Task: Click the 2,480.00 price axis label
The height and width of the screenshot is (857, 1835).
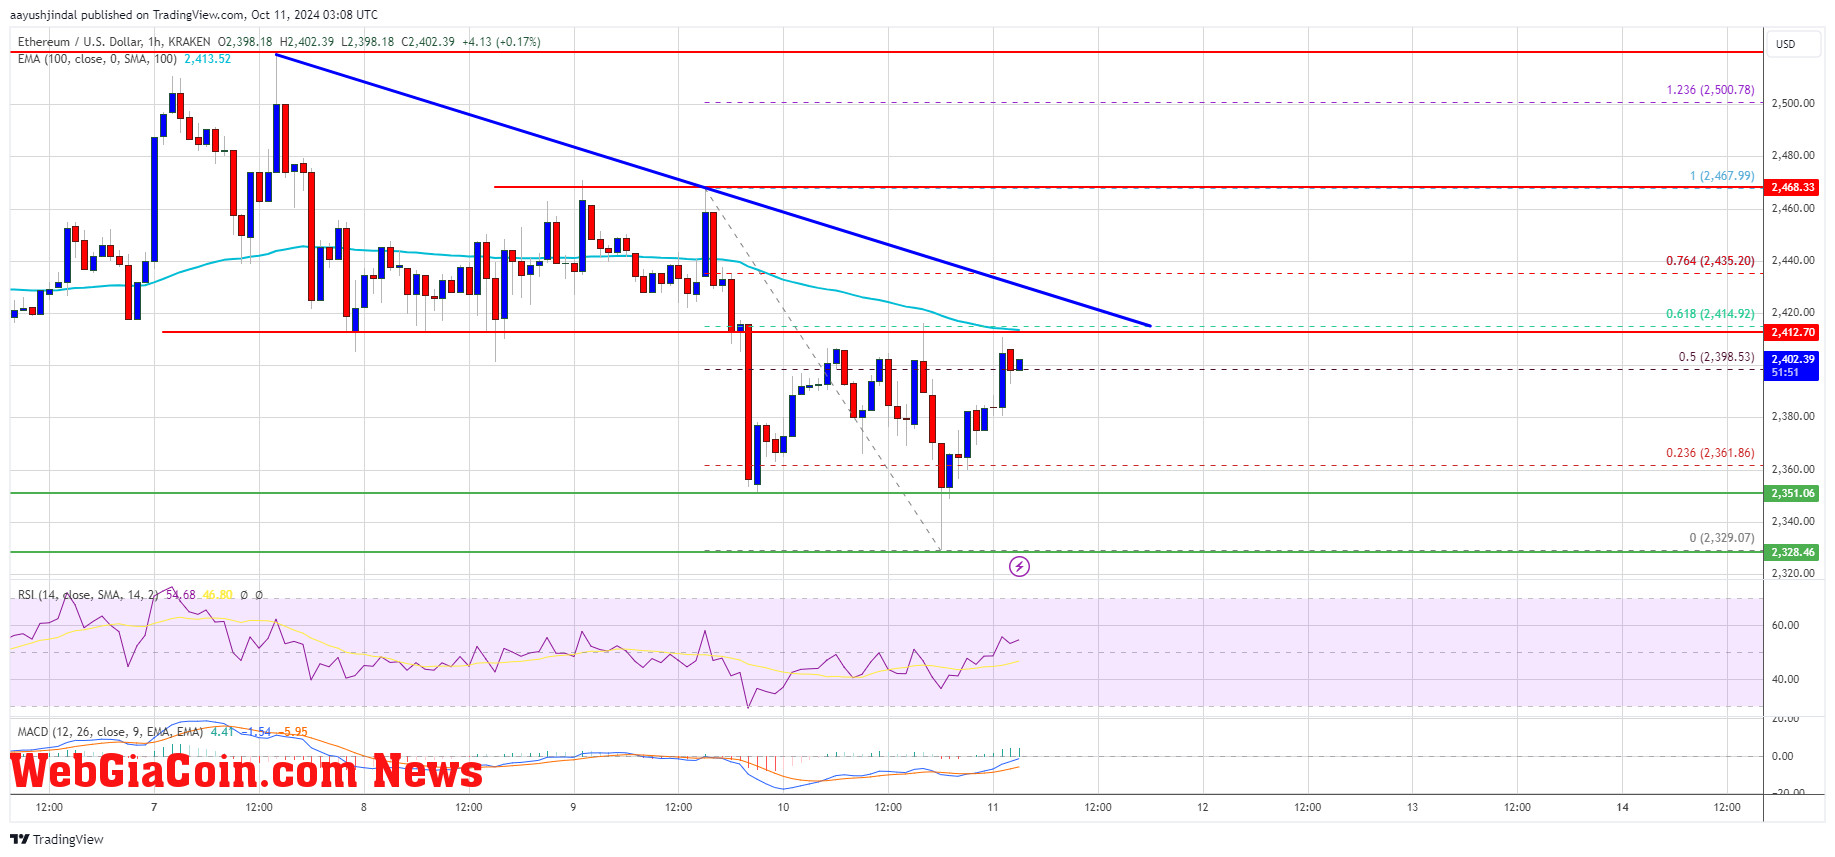Action: point(1792,155)
